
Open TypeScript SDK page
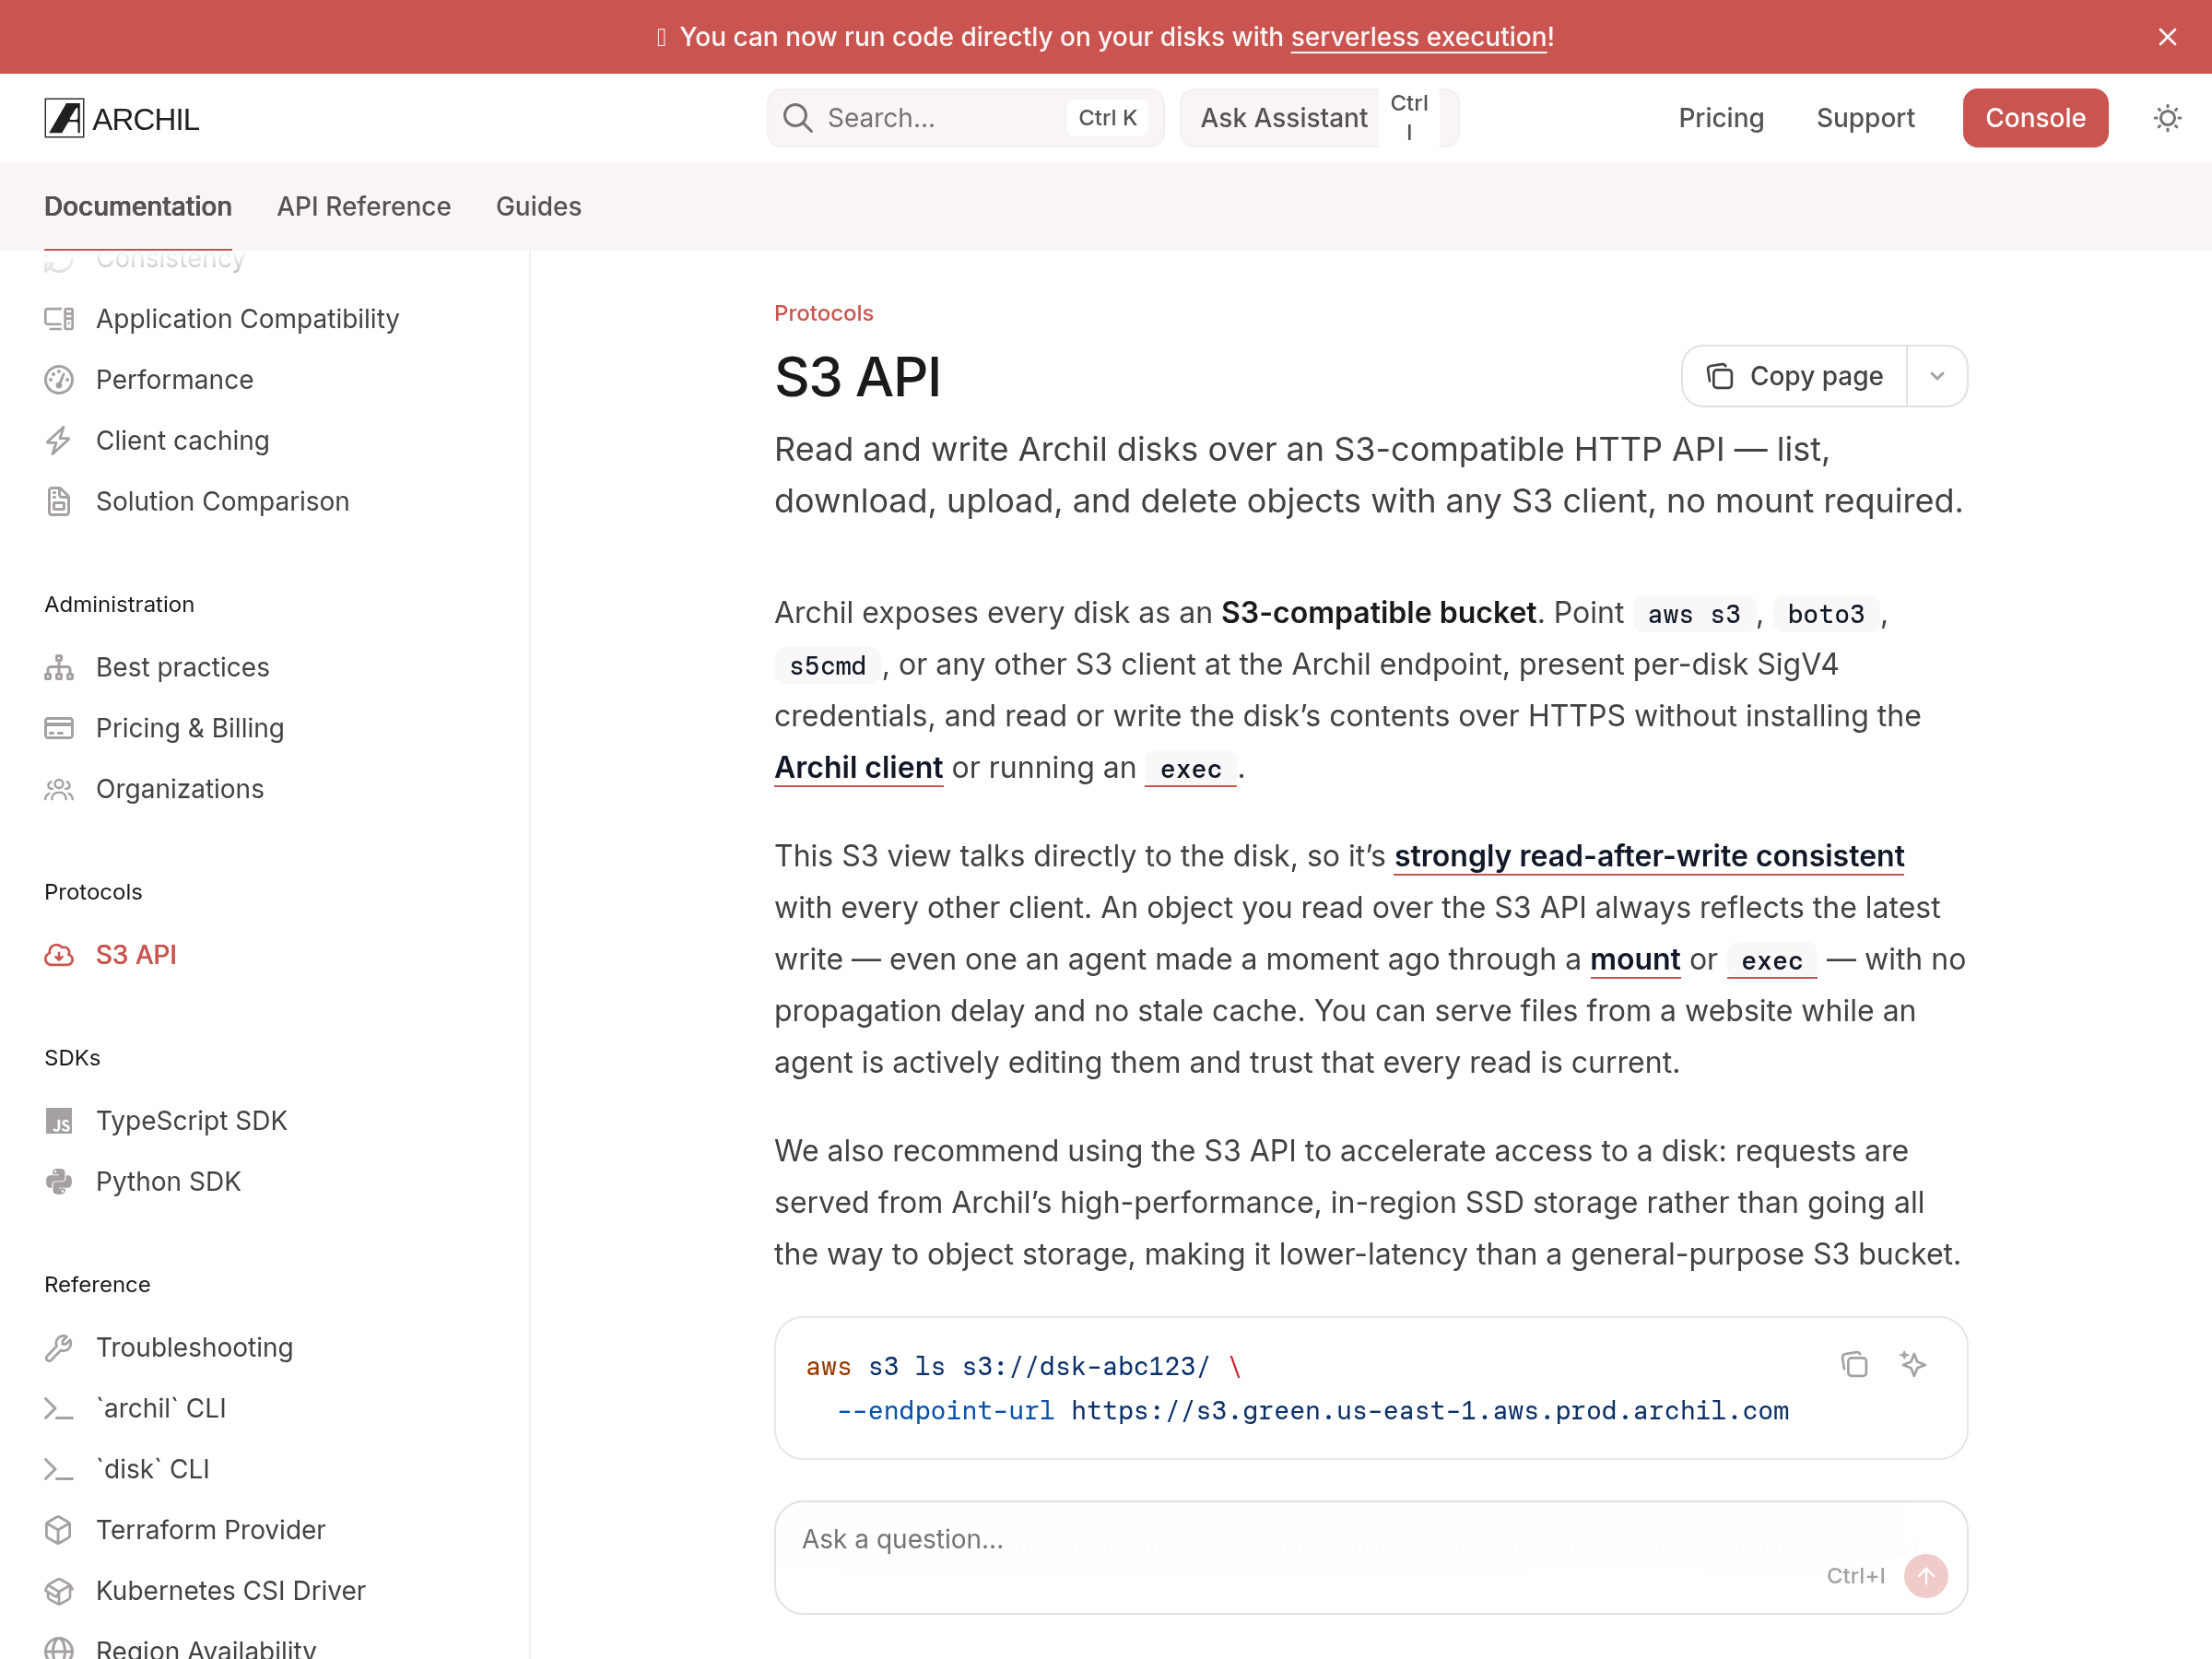tap(192, 1122)
